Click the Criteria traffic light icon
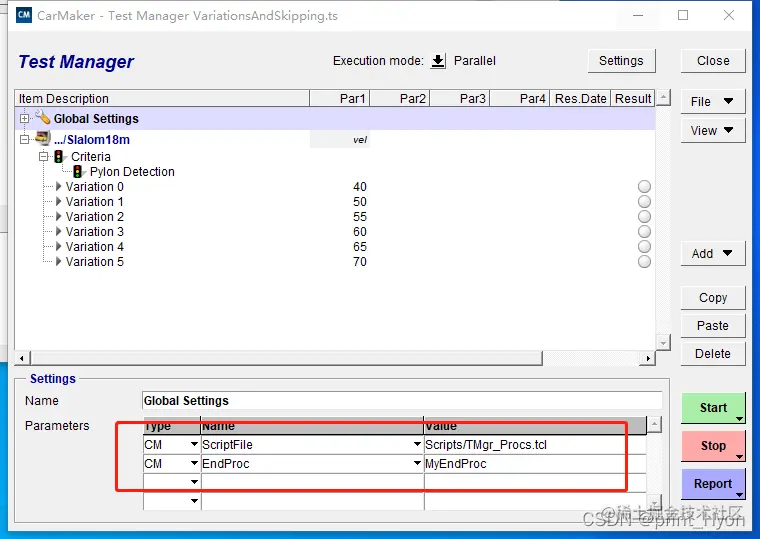This screenshot has width=760, height=539. 59,157
